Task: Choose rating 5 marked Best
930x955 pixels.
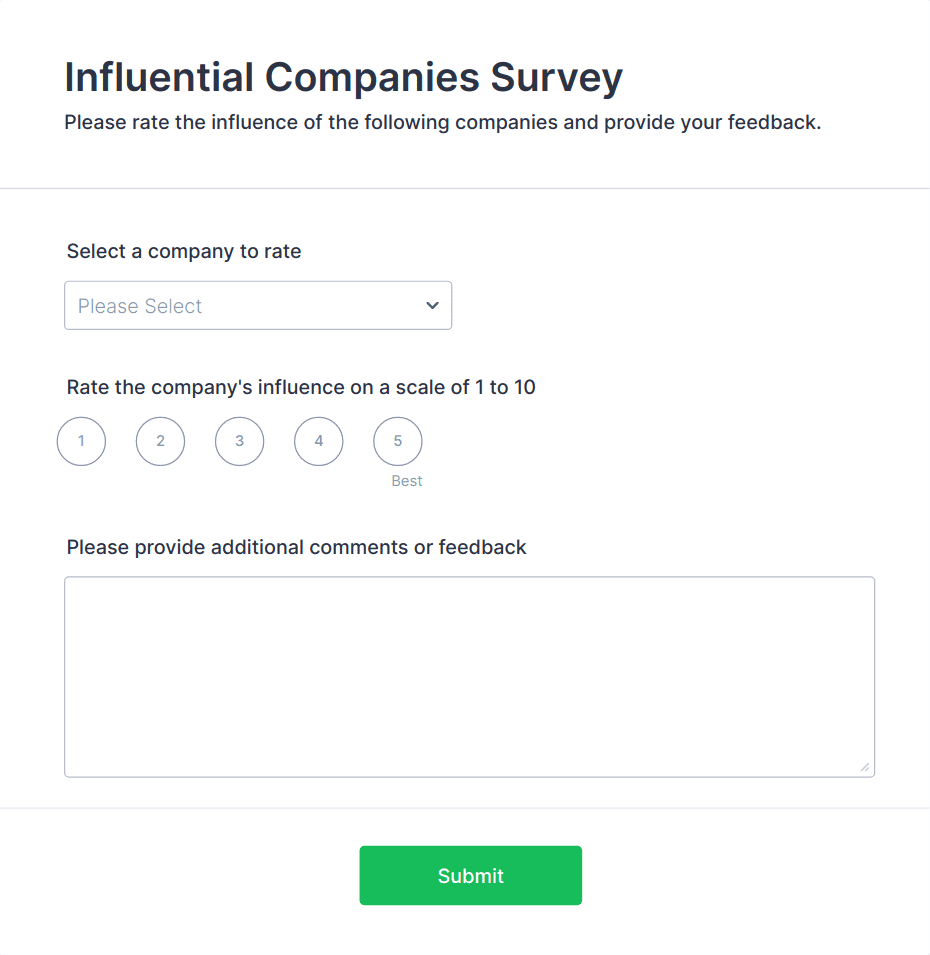Action: [x=397, y=441]
